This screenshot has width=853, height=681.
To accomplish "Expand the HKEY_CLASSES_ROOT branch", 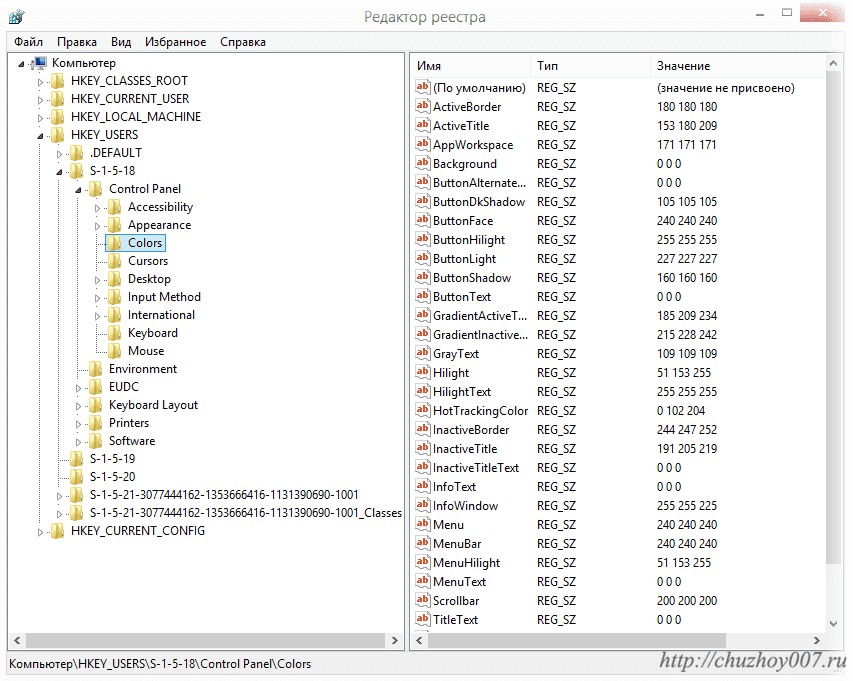I will [40, 82].
